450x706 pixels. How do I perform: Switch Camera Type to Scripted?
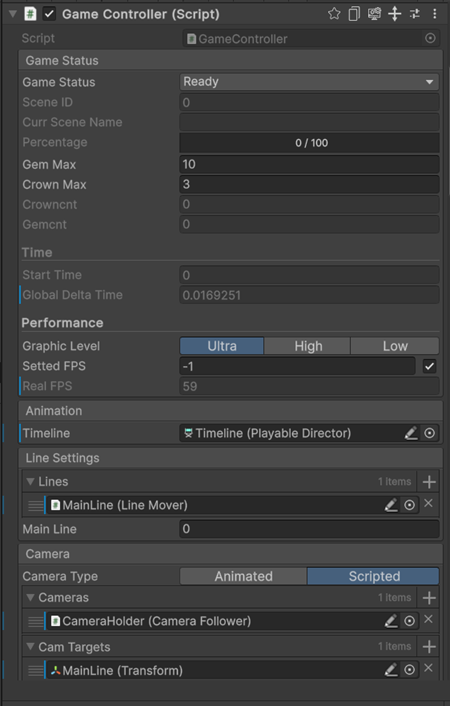point(373,576)
